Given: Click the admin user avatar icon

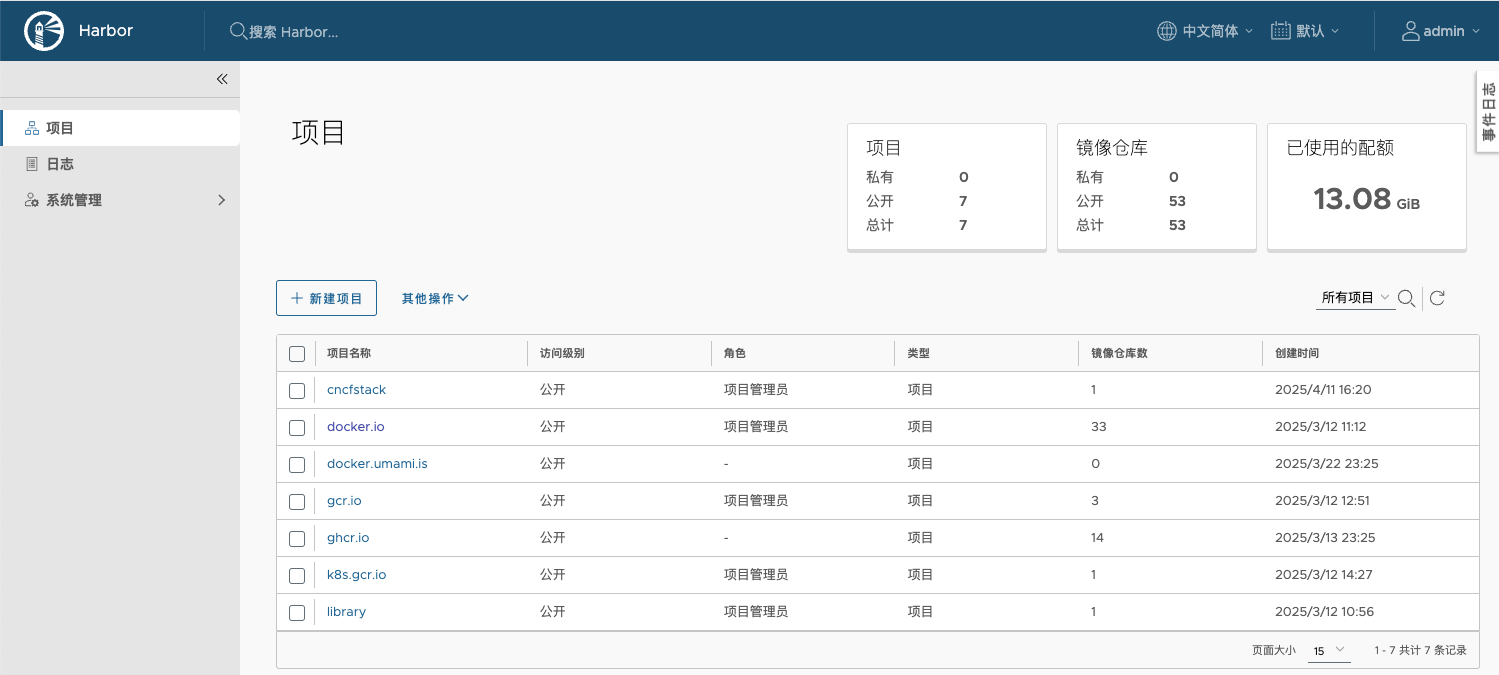Looking at the screenshot, I should [x=1411, y=31].
